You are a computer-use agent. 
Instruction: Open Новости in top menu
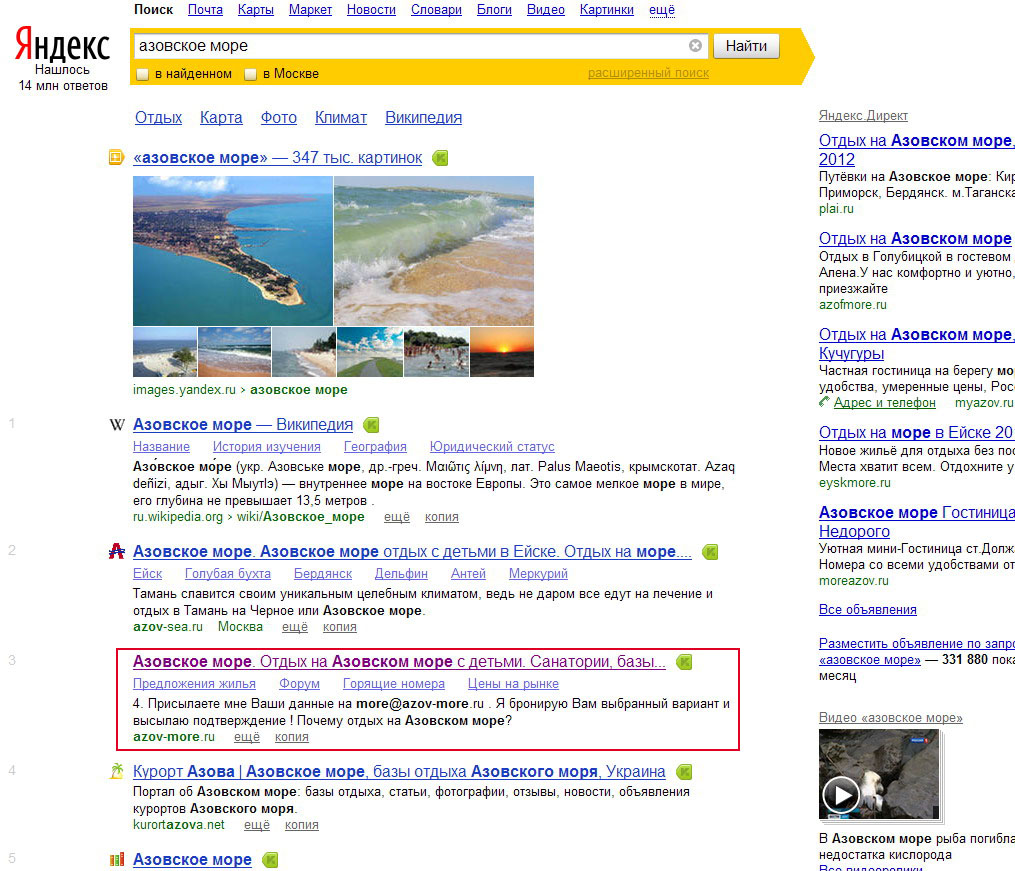pos(371,10)
